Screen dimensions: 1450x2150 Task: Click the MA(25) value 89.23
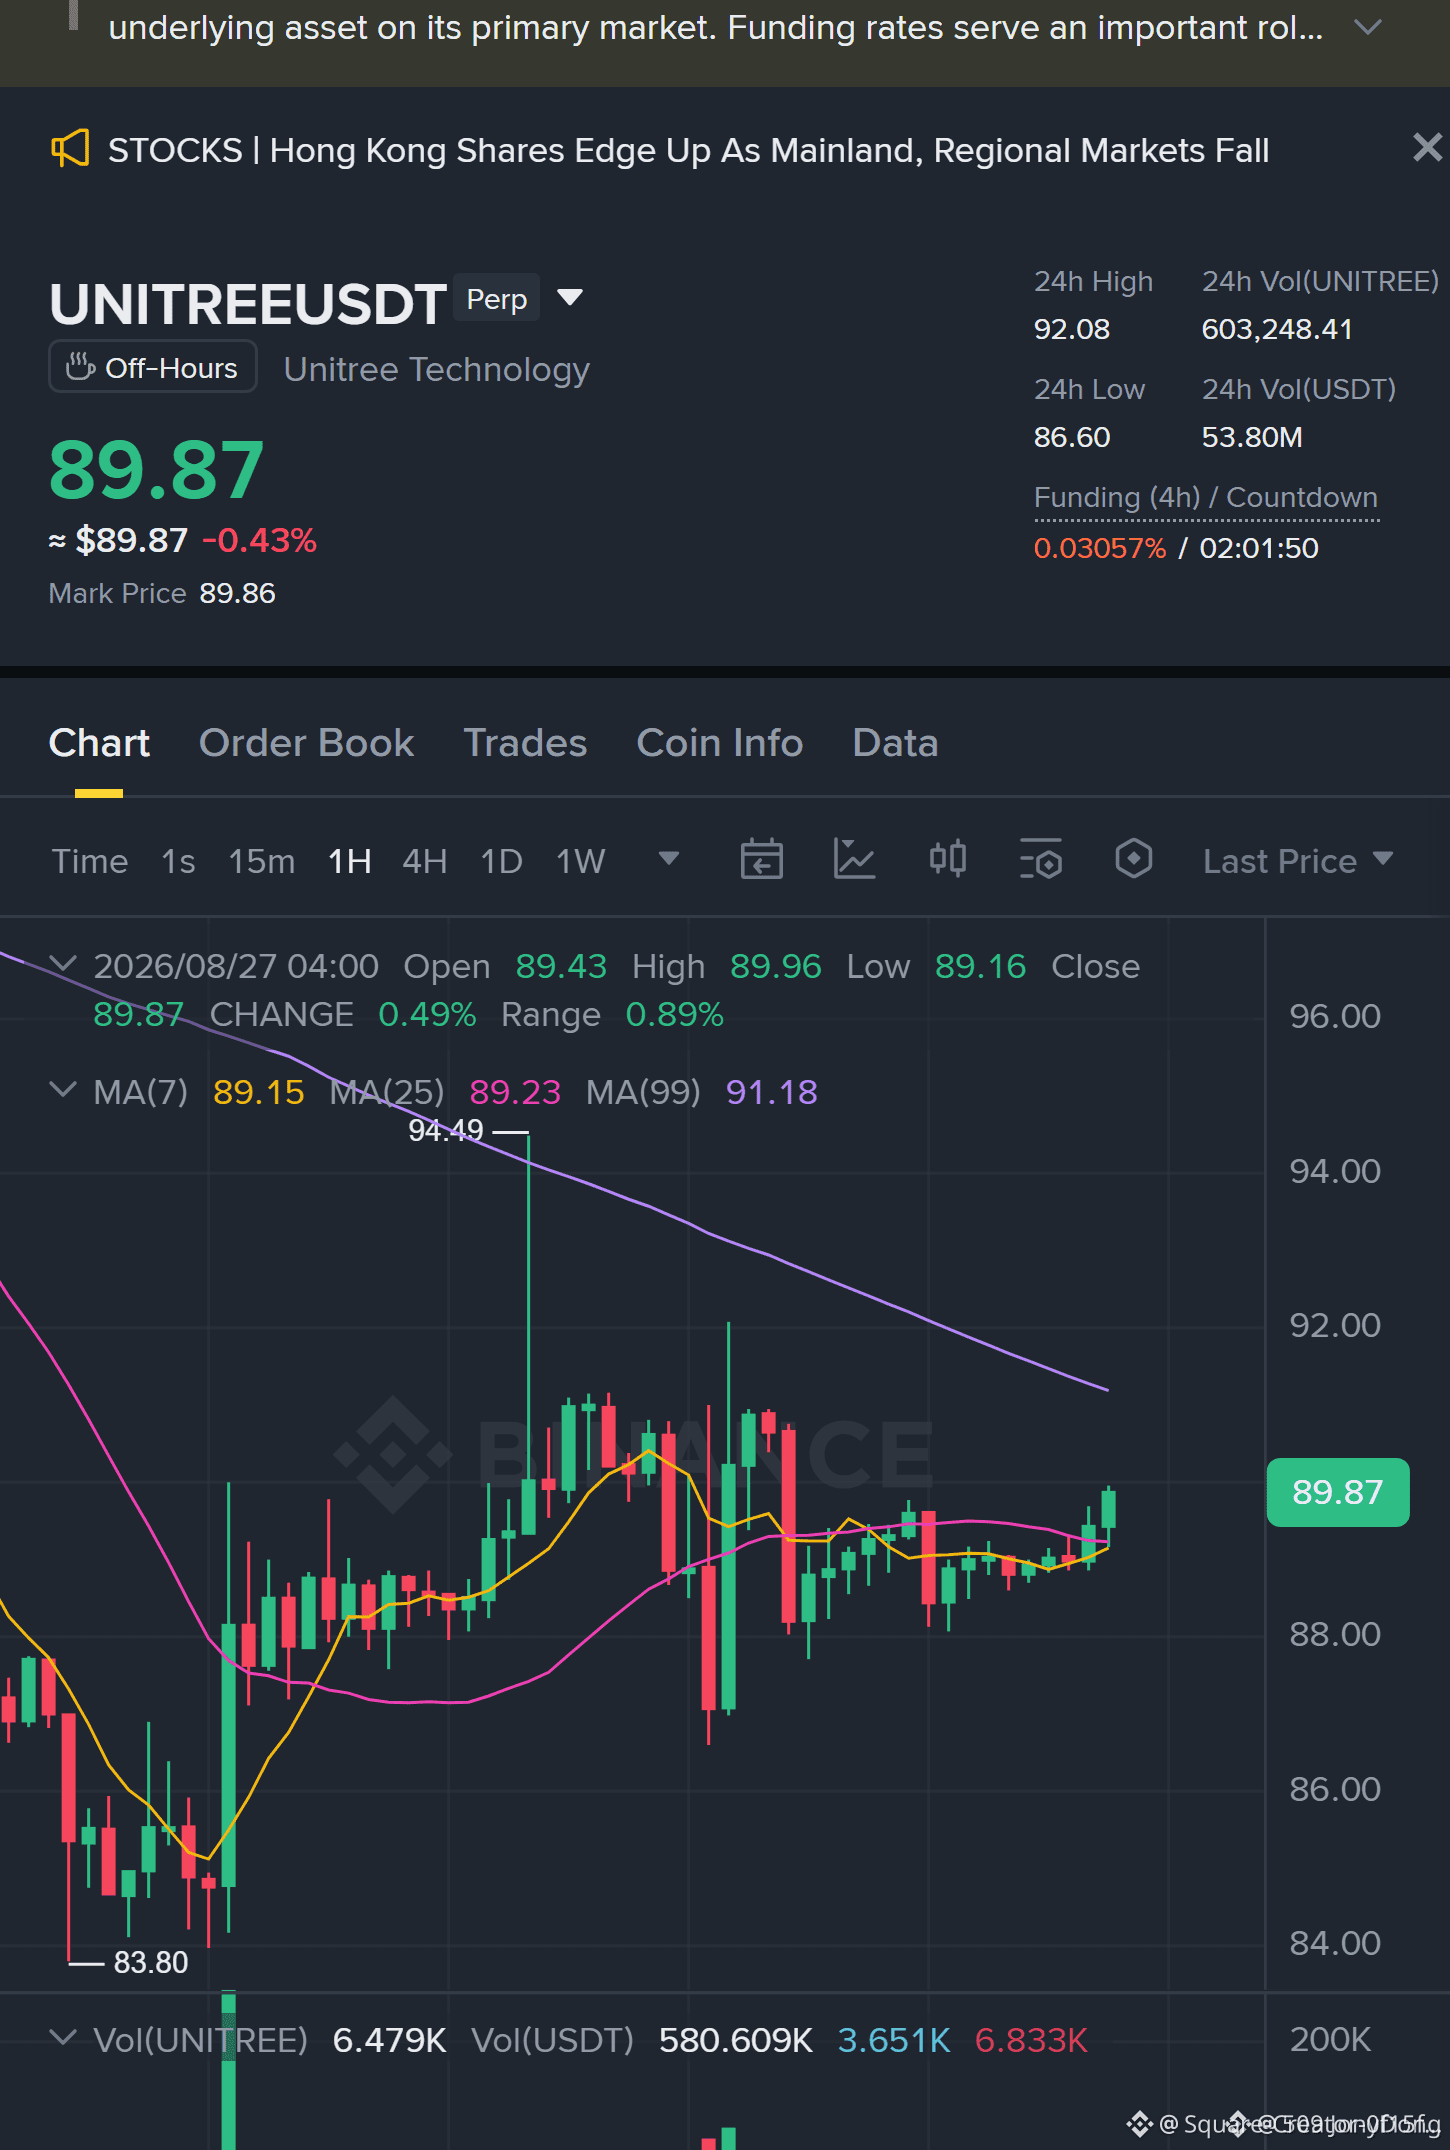pos(515,1092)
